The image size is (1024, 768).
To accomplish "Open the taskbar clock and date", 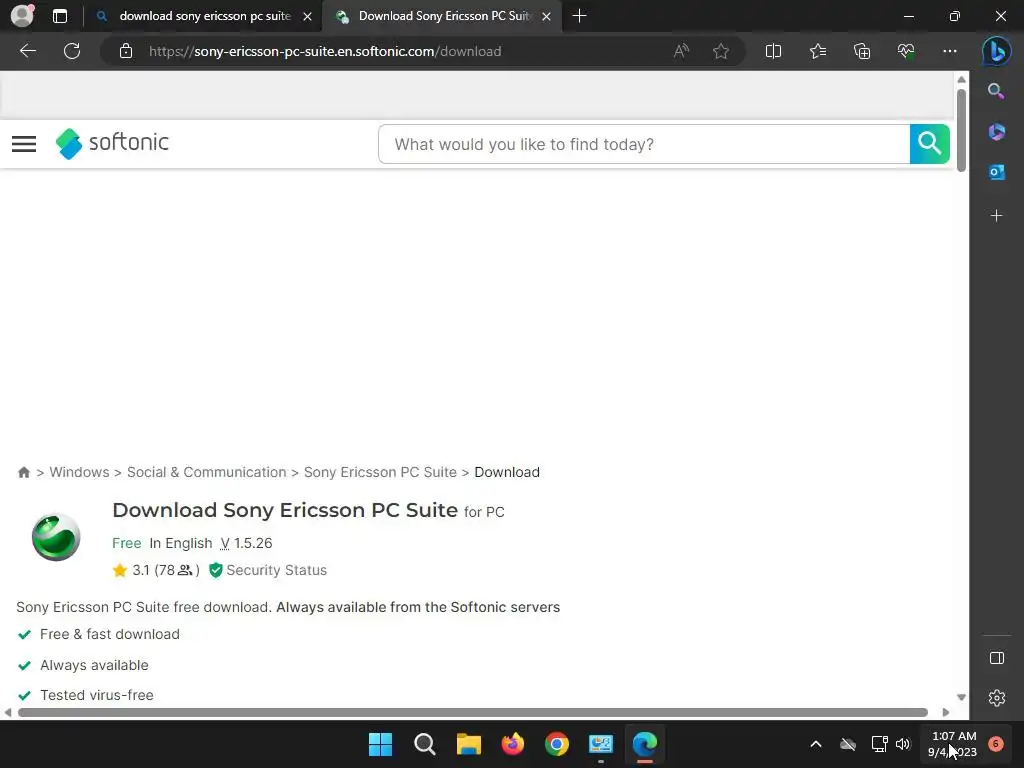I will point(953,744).
